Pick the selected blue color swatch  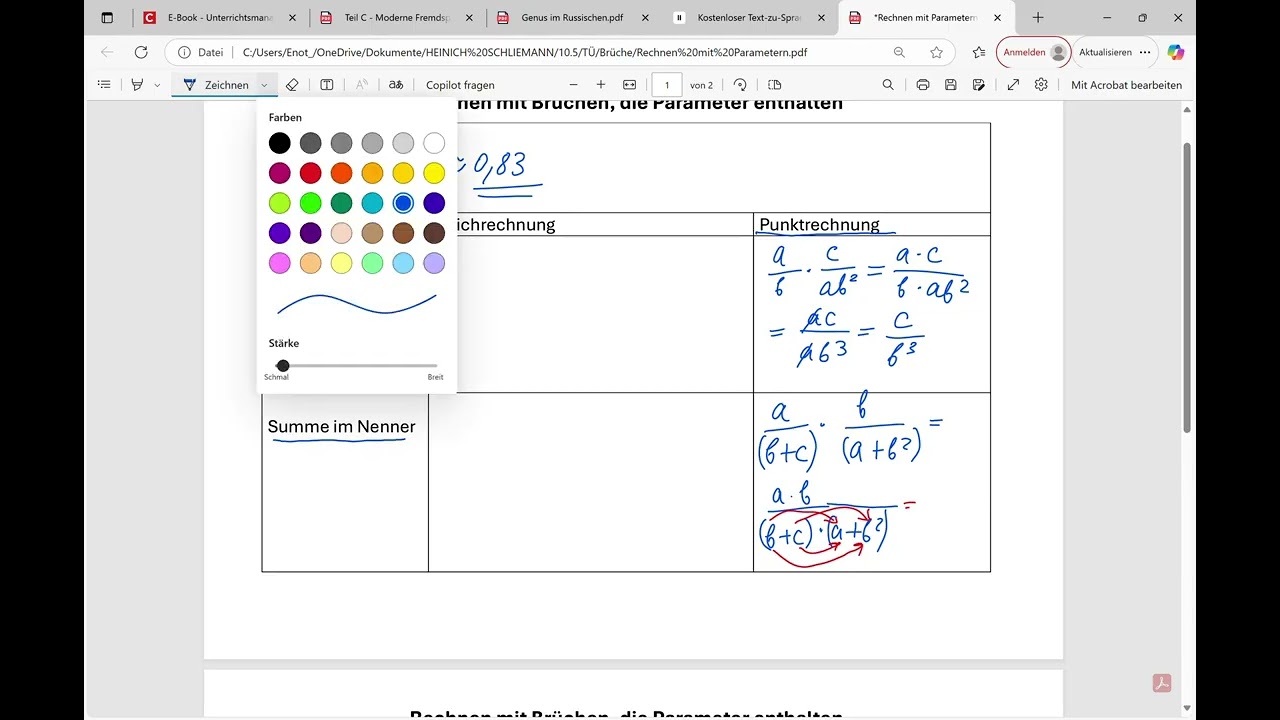coord(403,203)
